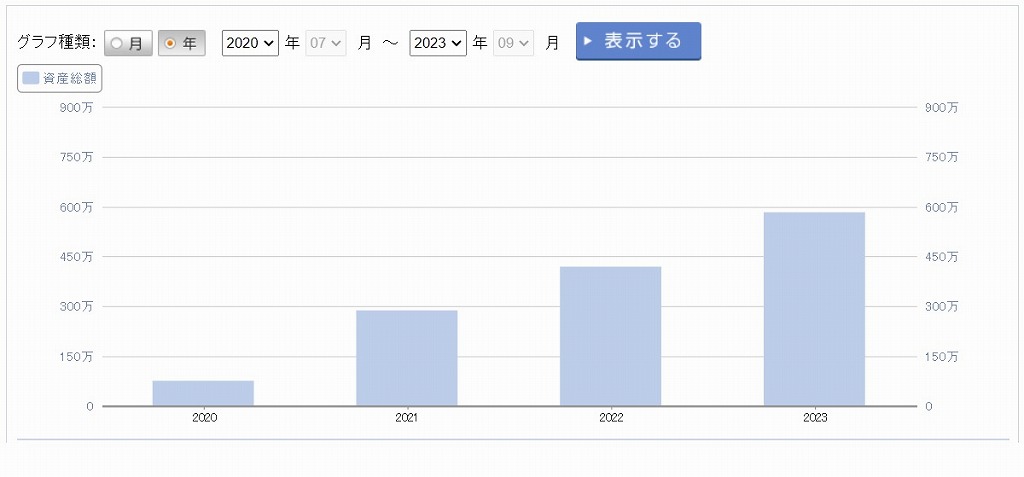Click the グラフ種類 label text

tap(56, 43)
